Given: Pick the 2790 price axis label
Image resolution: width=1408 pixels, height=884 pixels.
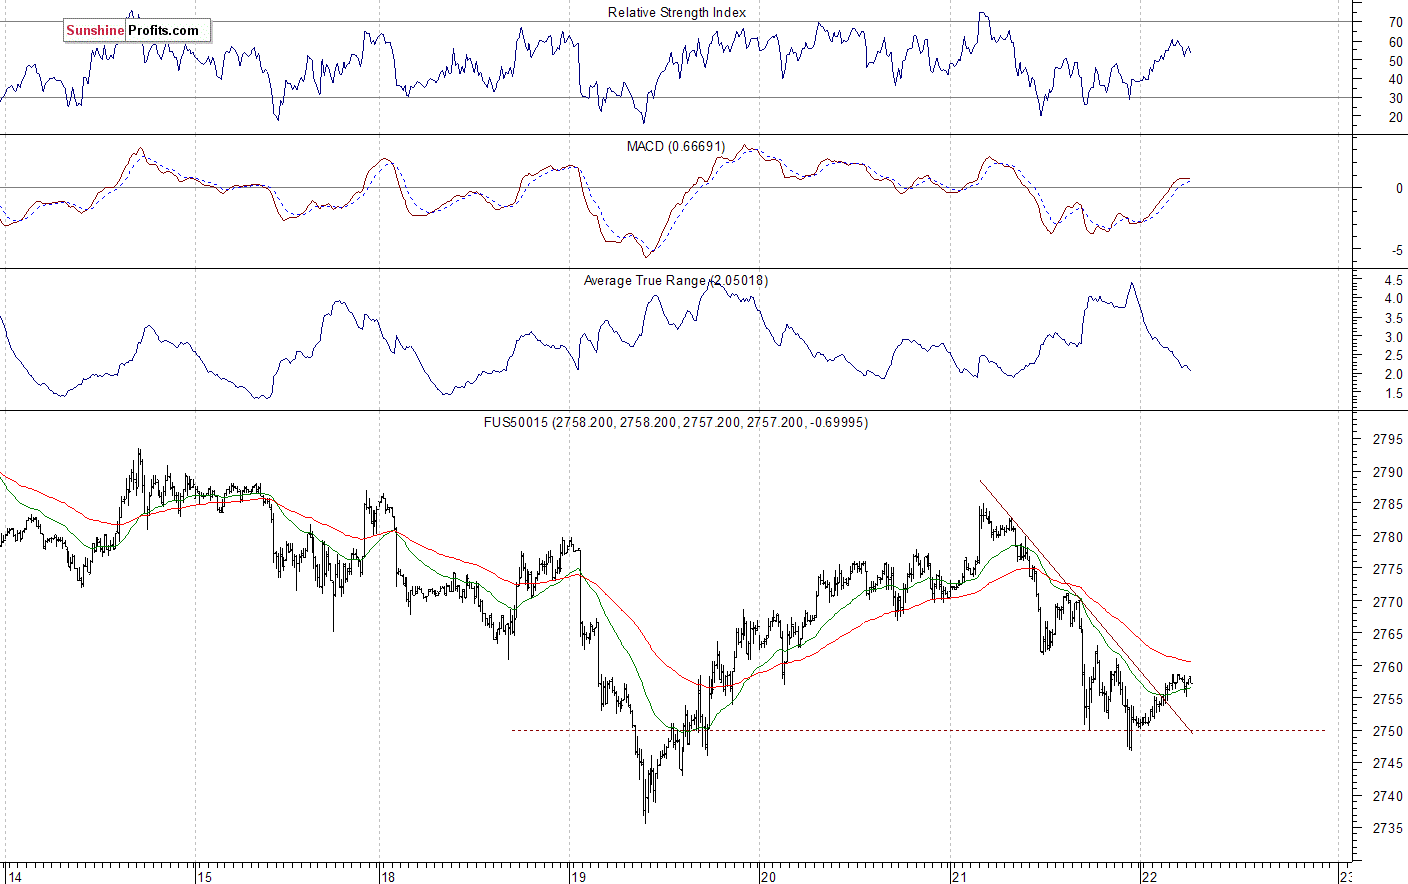Looking at the screenshot, I should 1387,472.
